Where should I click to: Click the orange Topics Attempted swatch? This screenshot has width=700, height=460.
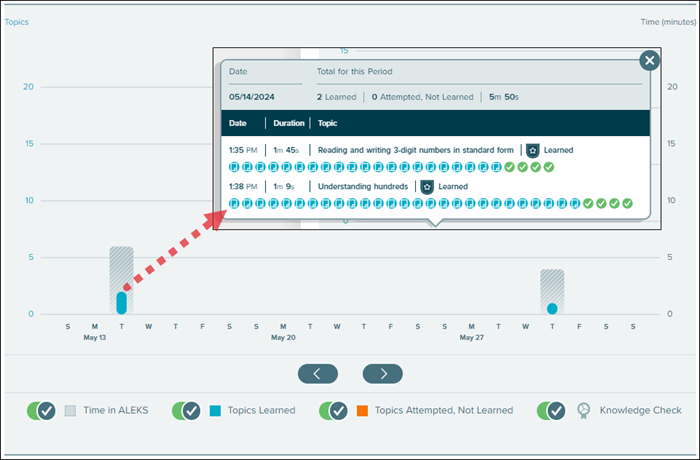click(363, 410)
